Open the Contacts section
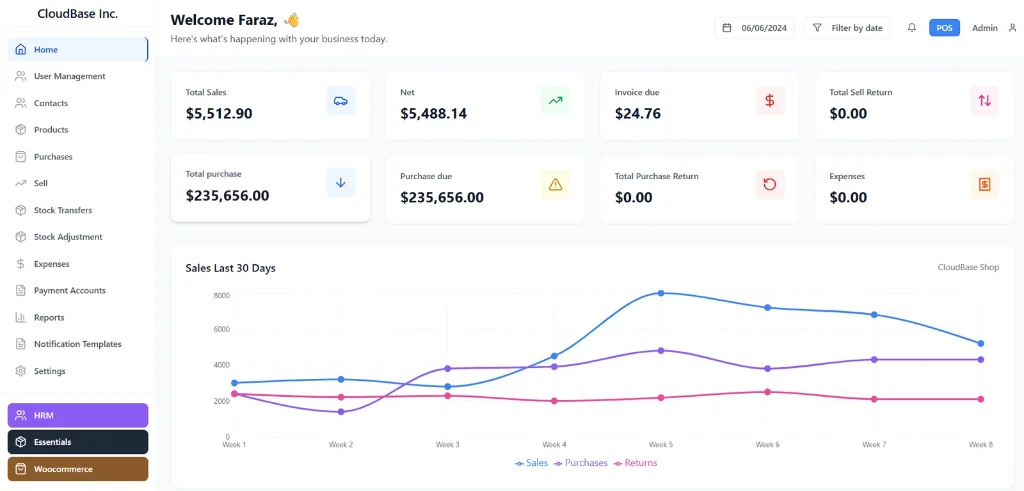Viewport: 1024px width, 491px height. click(x=78, y=103)
